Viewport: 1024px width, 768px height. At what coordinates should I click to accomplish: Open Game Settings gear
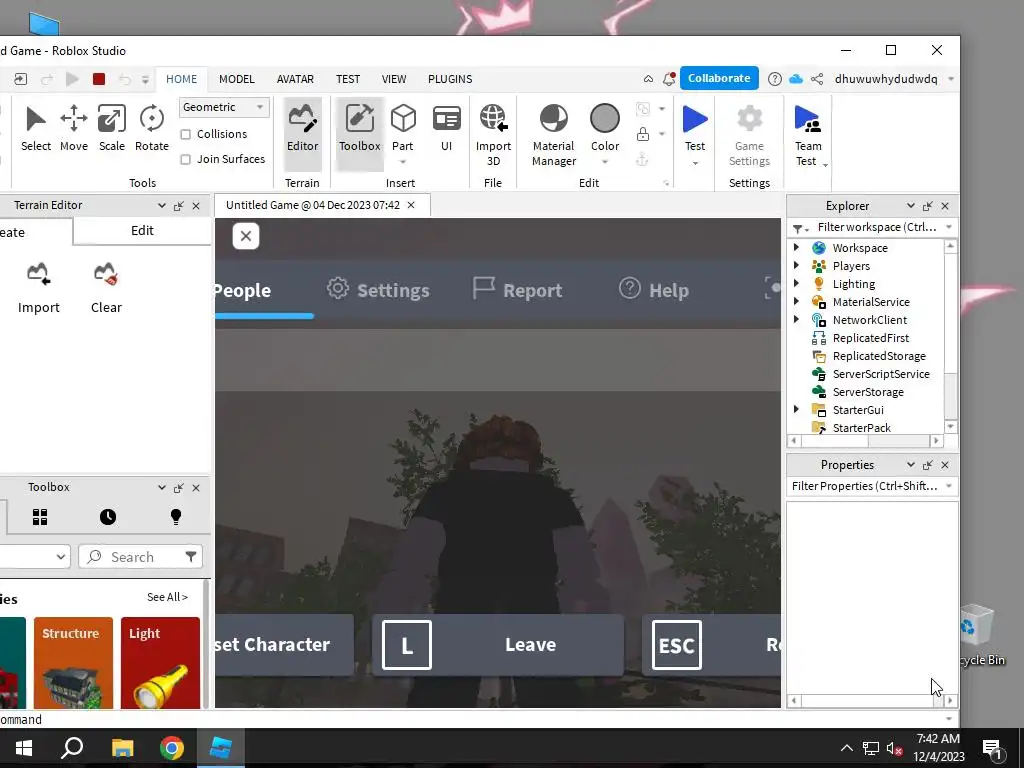tap(749, 135)
